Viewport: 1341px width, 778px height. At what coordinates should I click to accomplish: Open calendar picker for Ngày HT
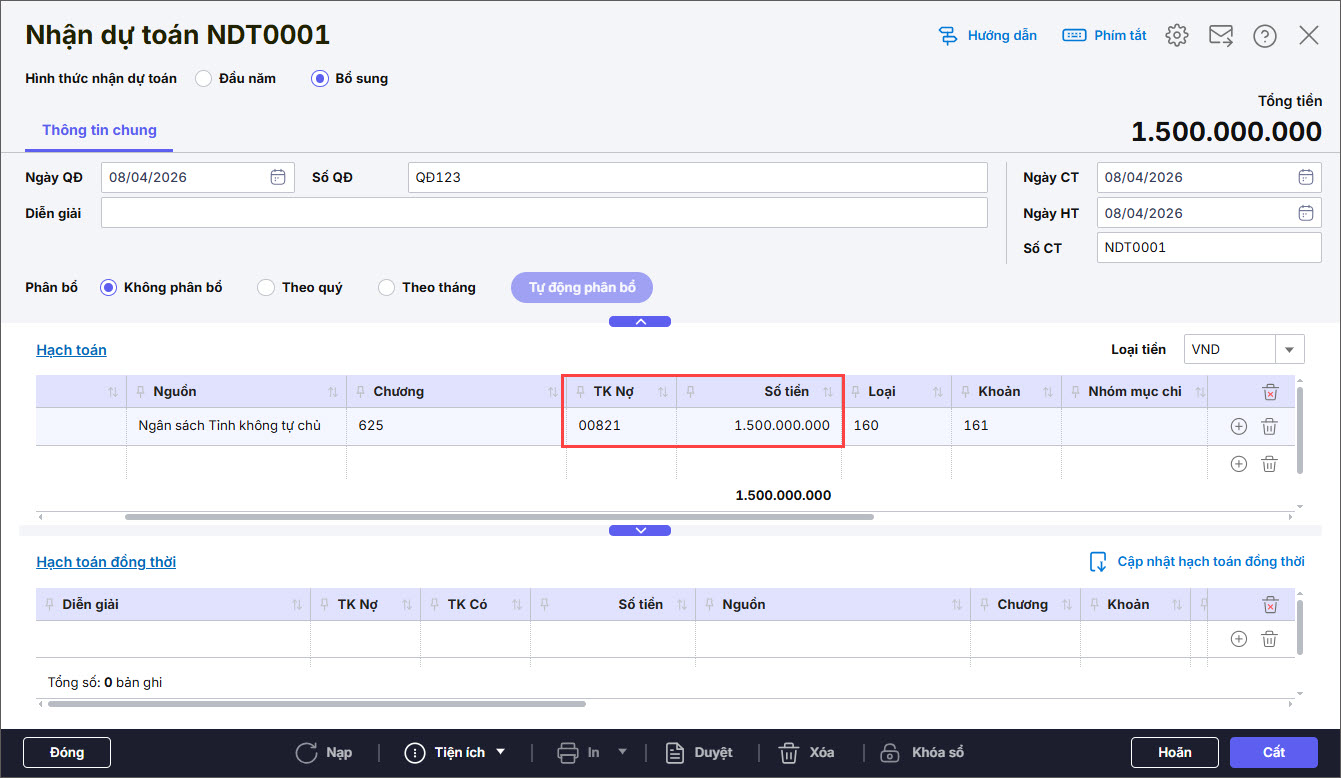point(1305,213)
